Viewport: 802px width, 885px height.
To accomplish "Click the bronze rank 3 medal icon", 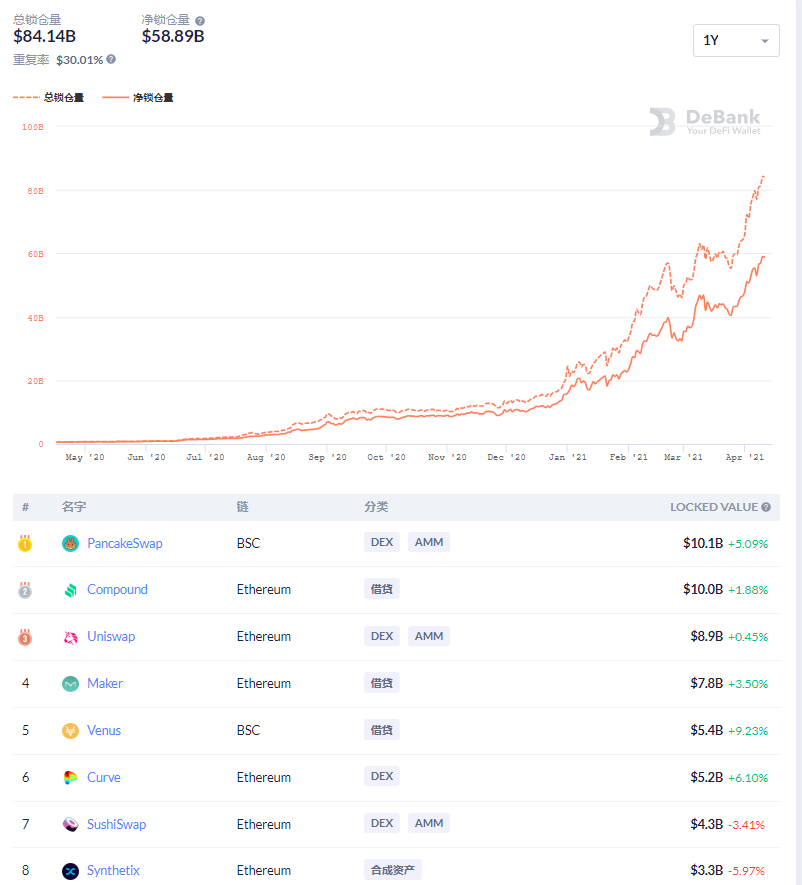I will point(25,637).
